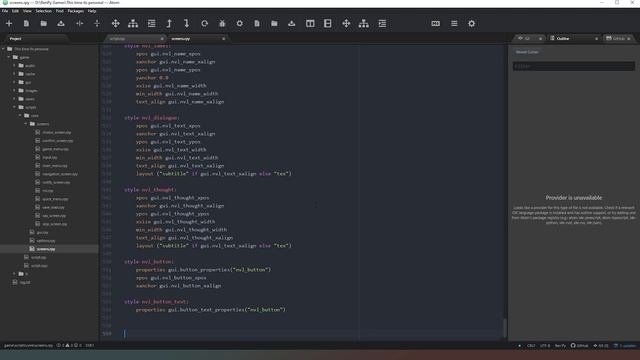The width and height of the screenshot is (640, 360).
Task: Open main_menu.rpy in the project tree
Action: click(55, 166)
